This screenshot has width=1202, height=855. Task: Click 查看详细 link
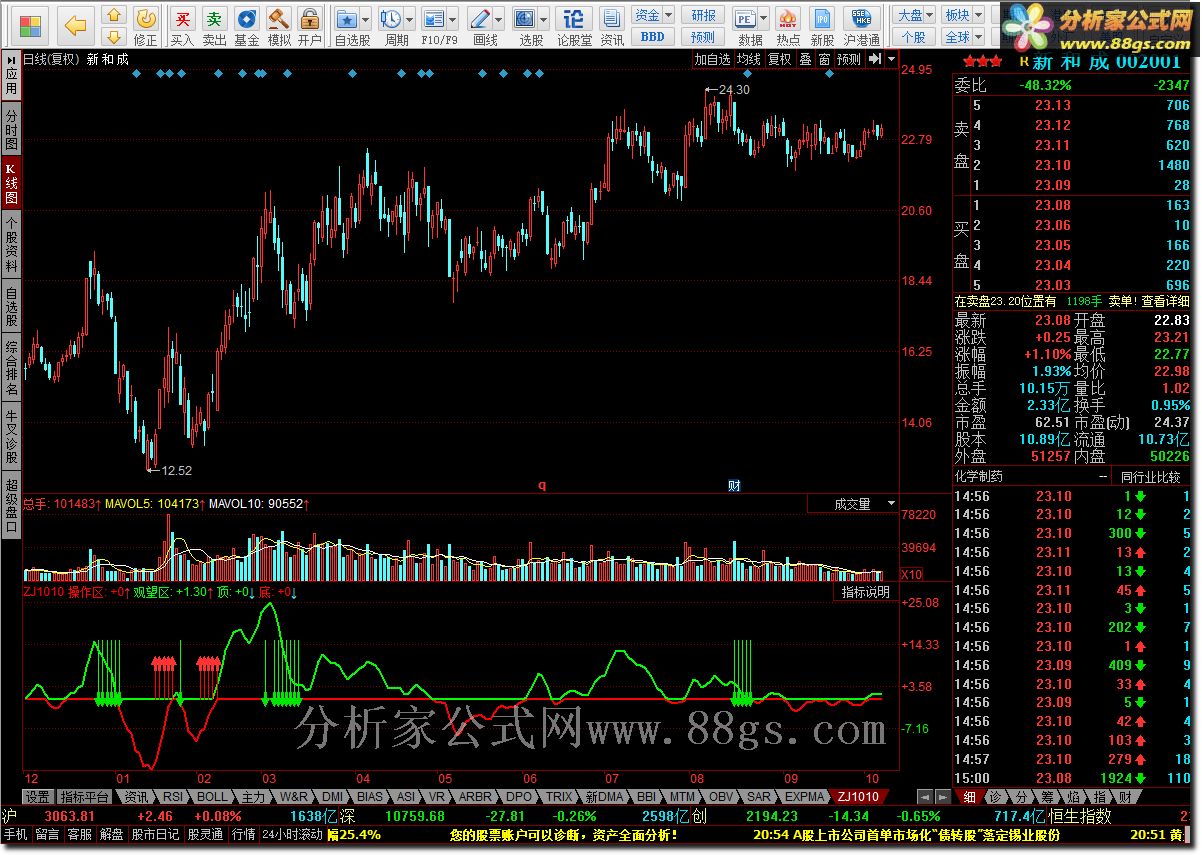(1167, 301)
